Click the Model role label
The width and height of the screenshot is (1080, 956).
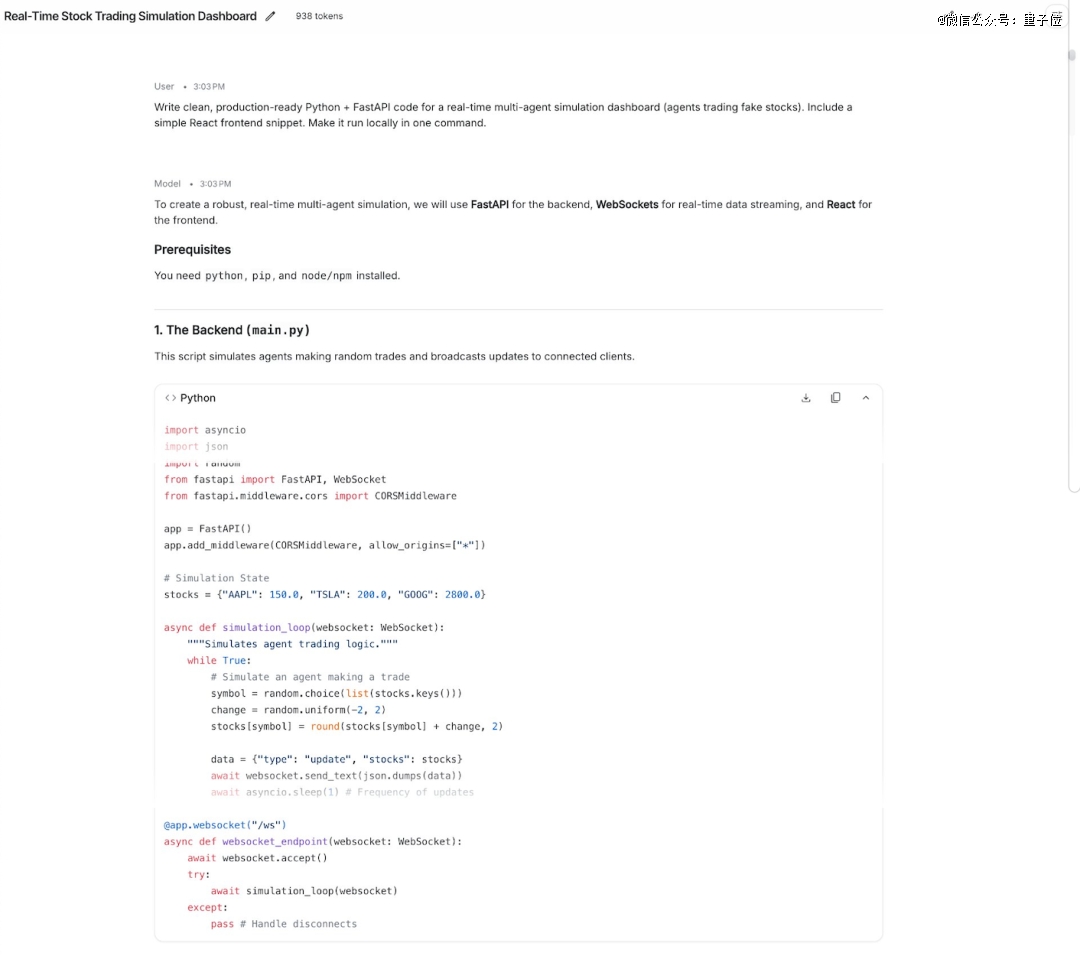pos(167,184)
